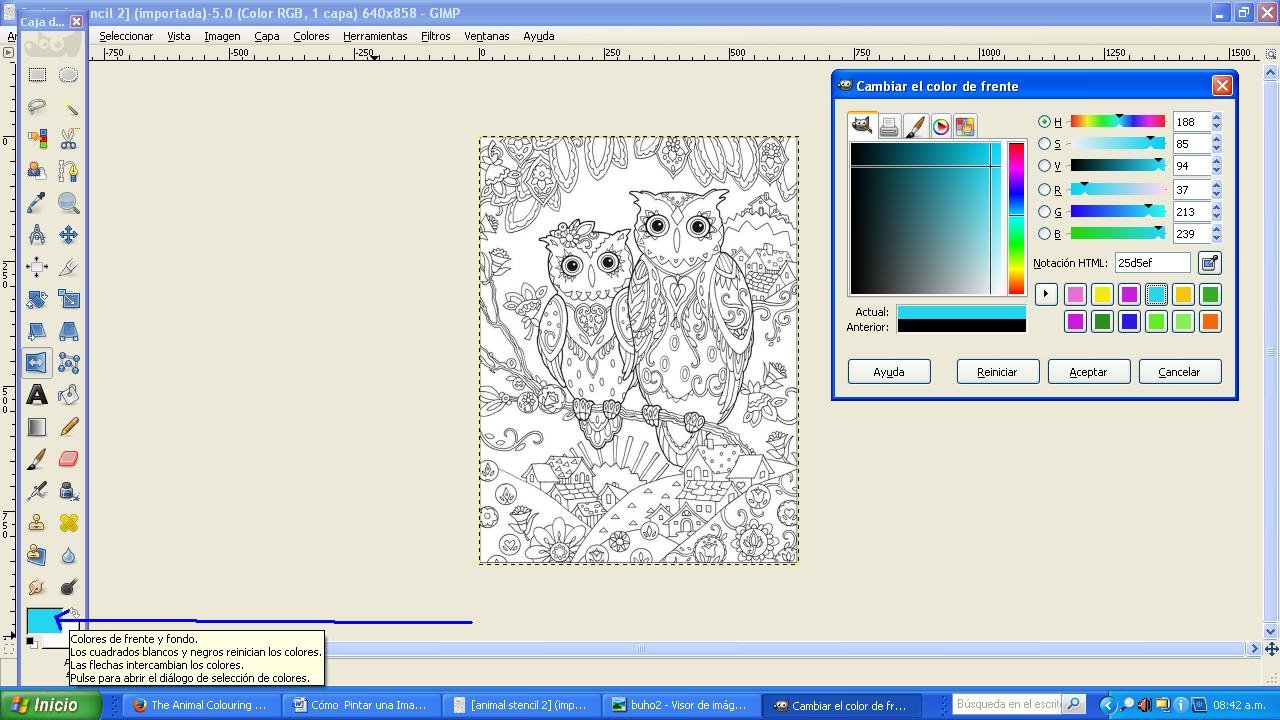This screenshot has height=720, width=1280.
Task: Switch to the GIMP color selector tab
Action: [862, 126]
